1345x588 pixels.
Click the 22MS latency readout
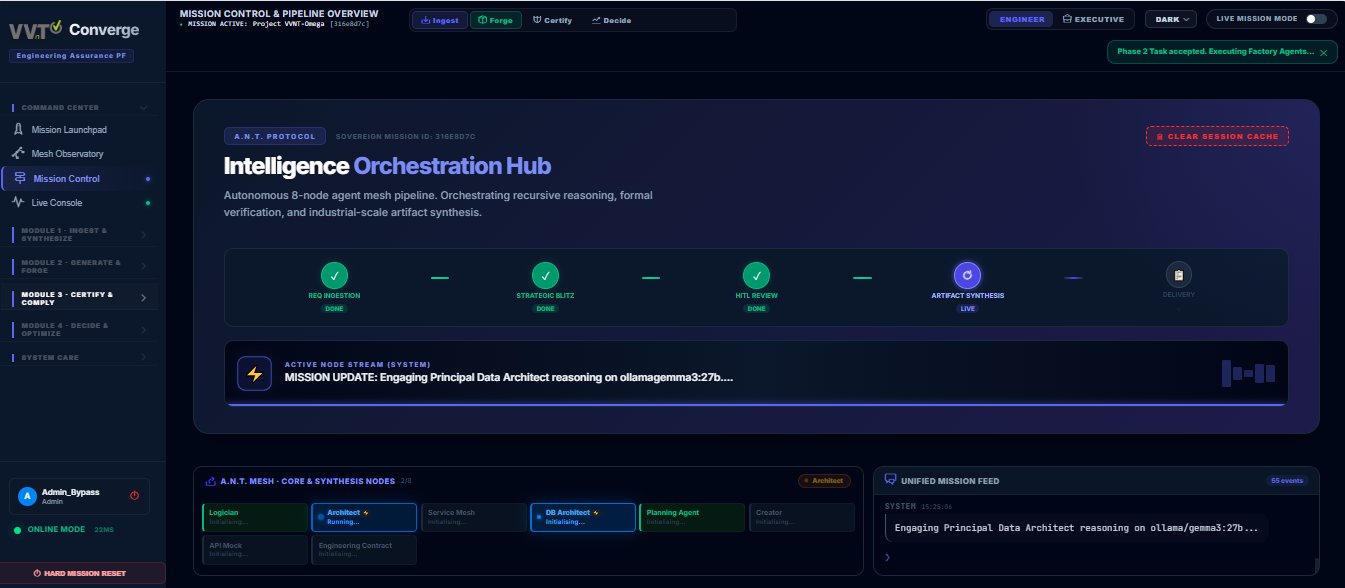click(x=103, y=529)
